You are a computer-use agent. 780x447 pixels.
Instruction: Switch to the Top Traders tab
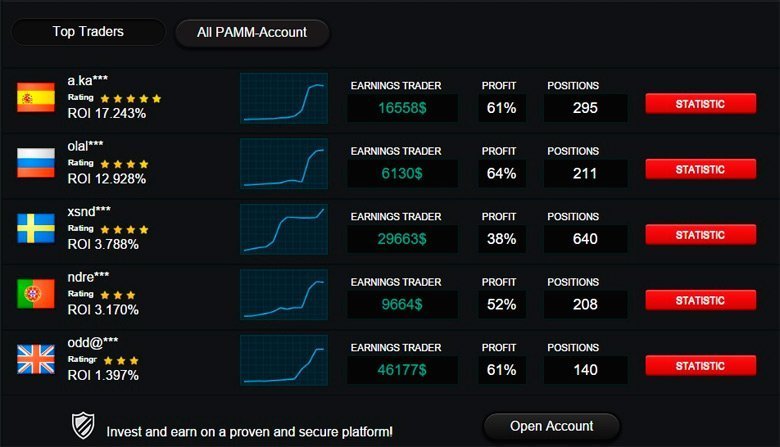pos(88,32)
